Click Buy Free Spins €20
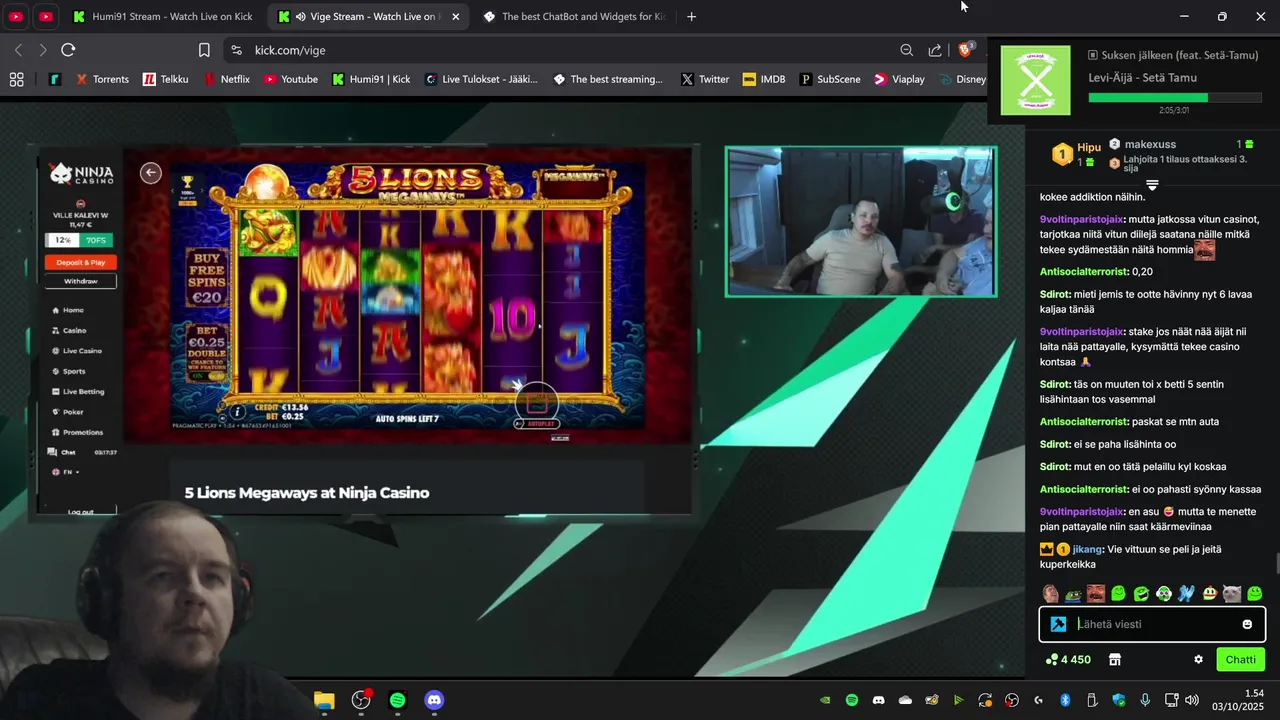This screenshot has width=1280, height=720. pyautogui.click(x=207, y=277)
